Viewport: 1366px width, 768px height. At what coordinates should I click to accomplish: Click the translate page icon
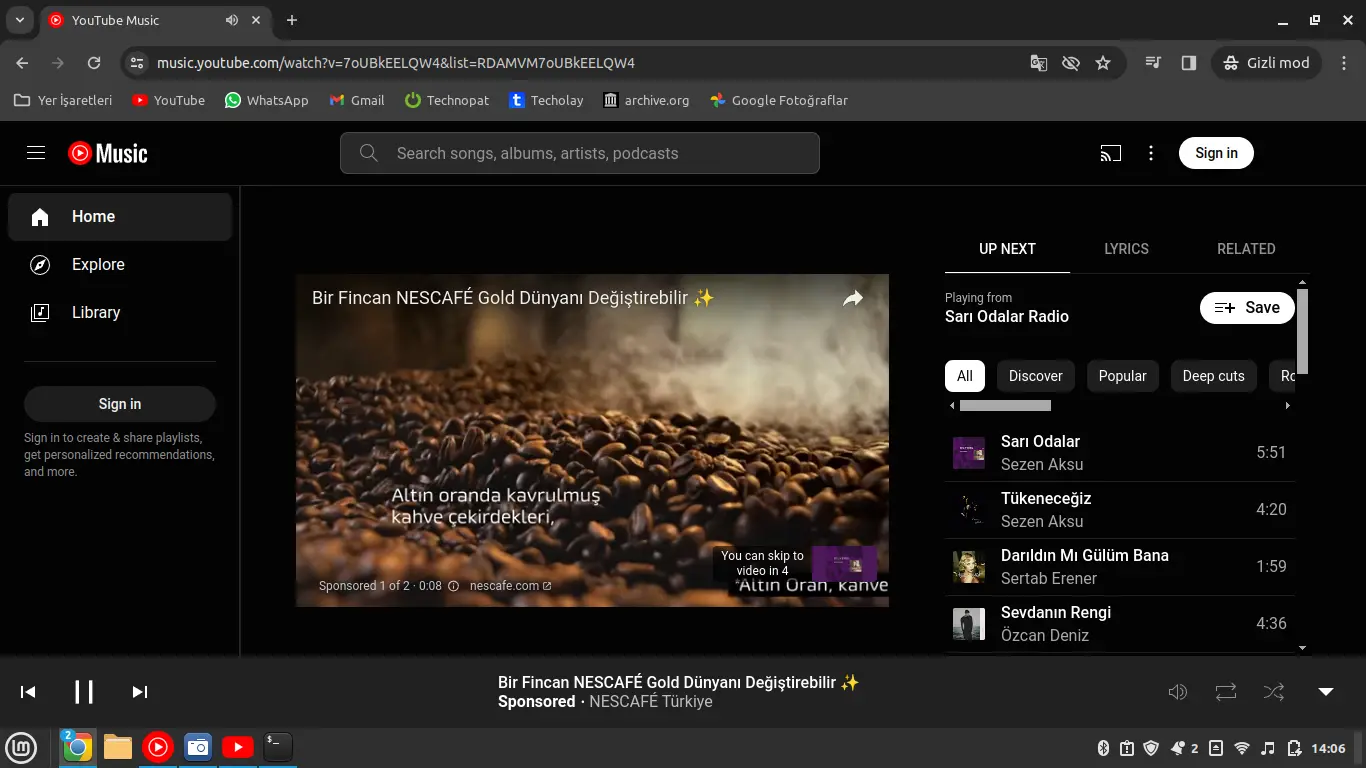click(x=1039, y=63)
